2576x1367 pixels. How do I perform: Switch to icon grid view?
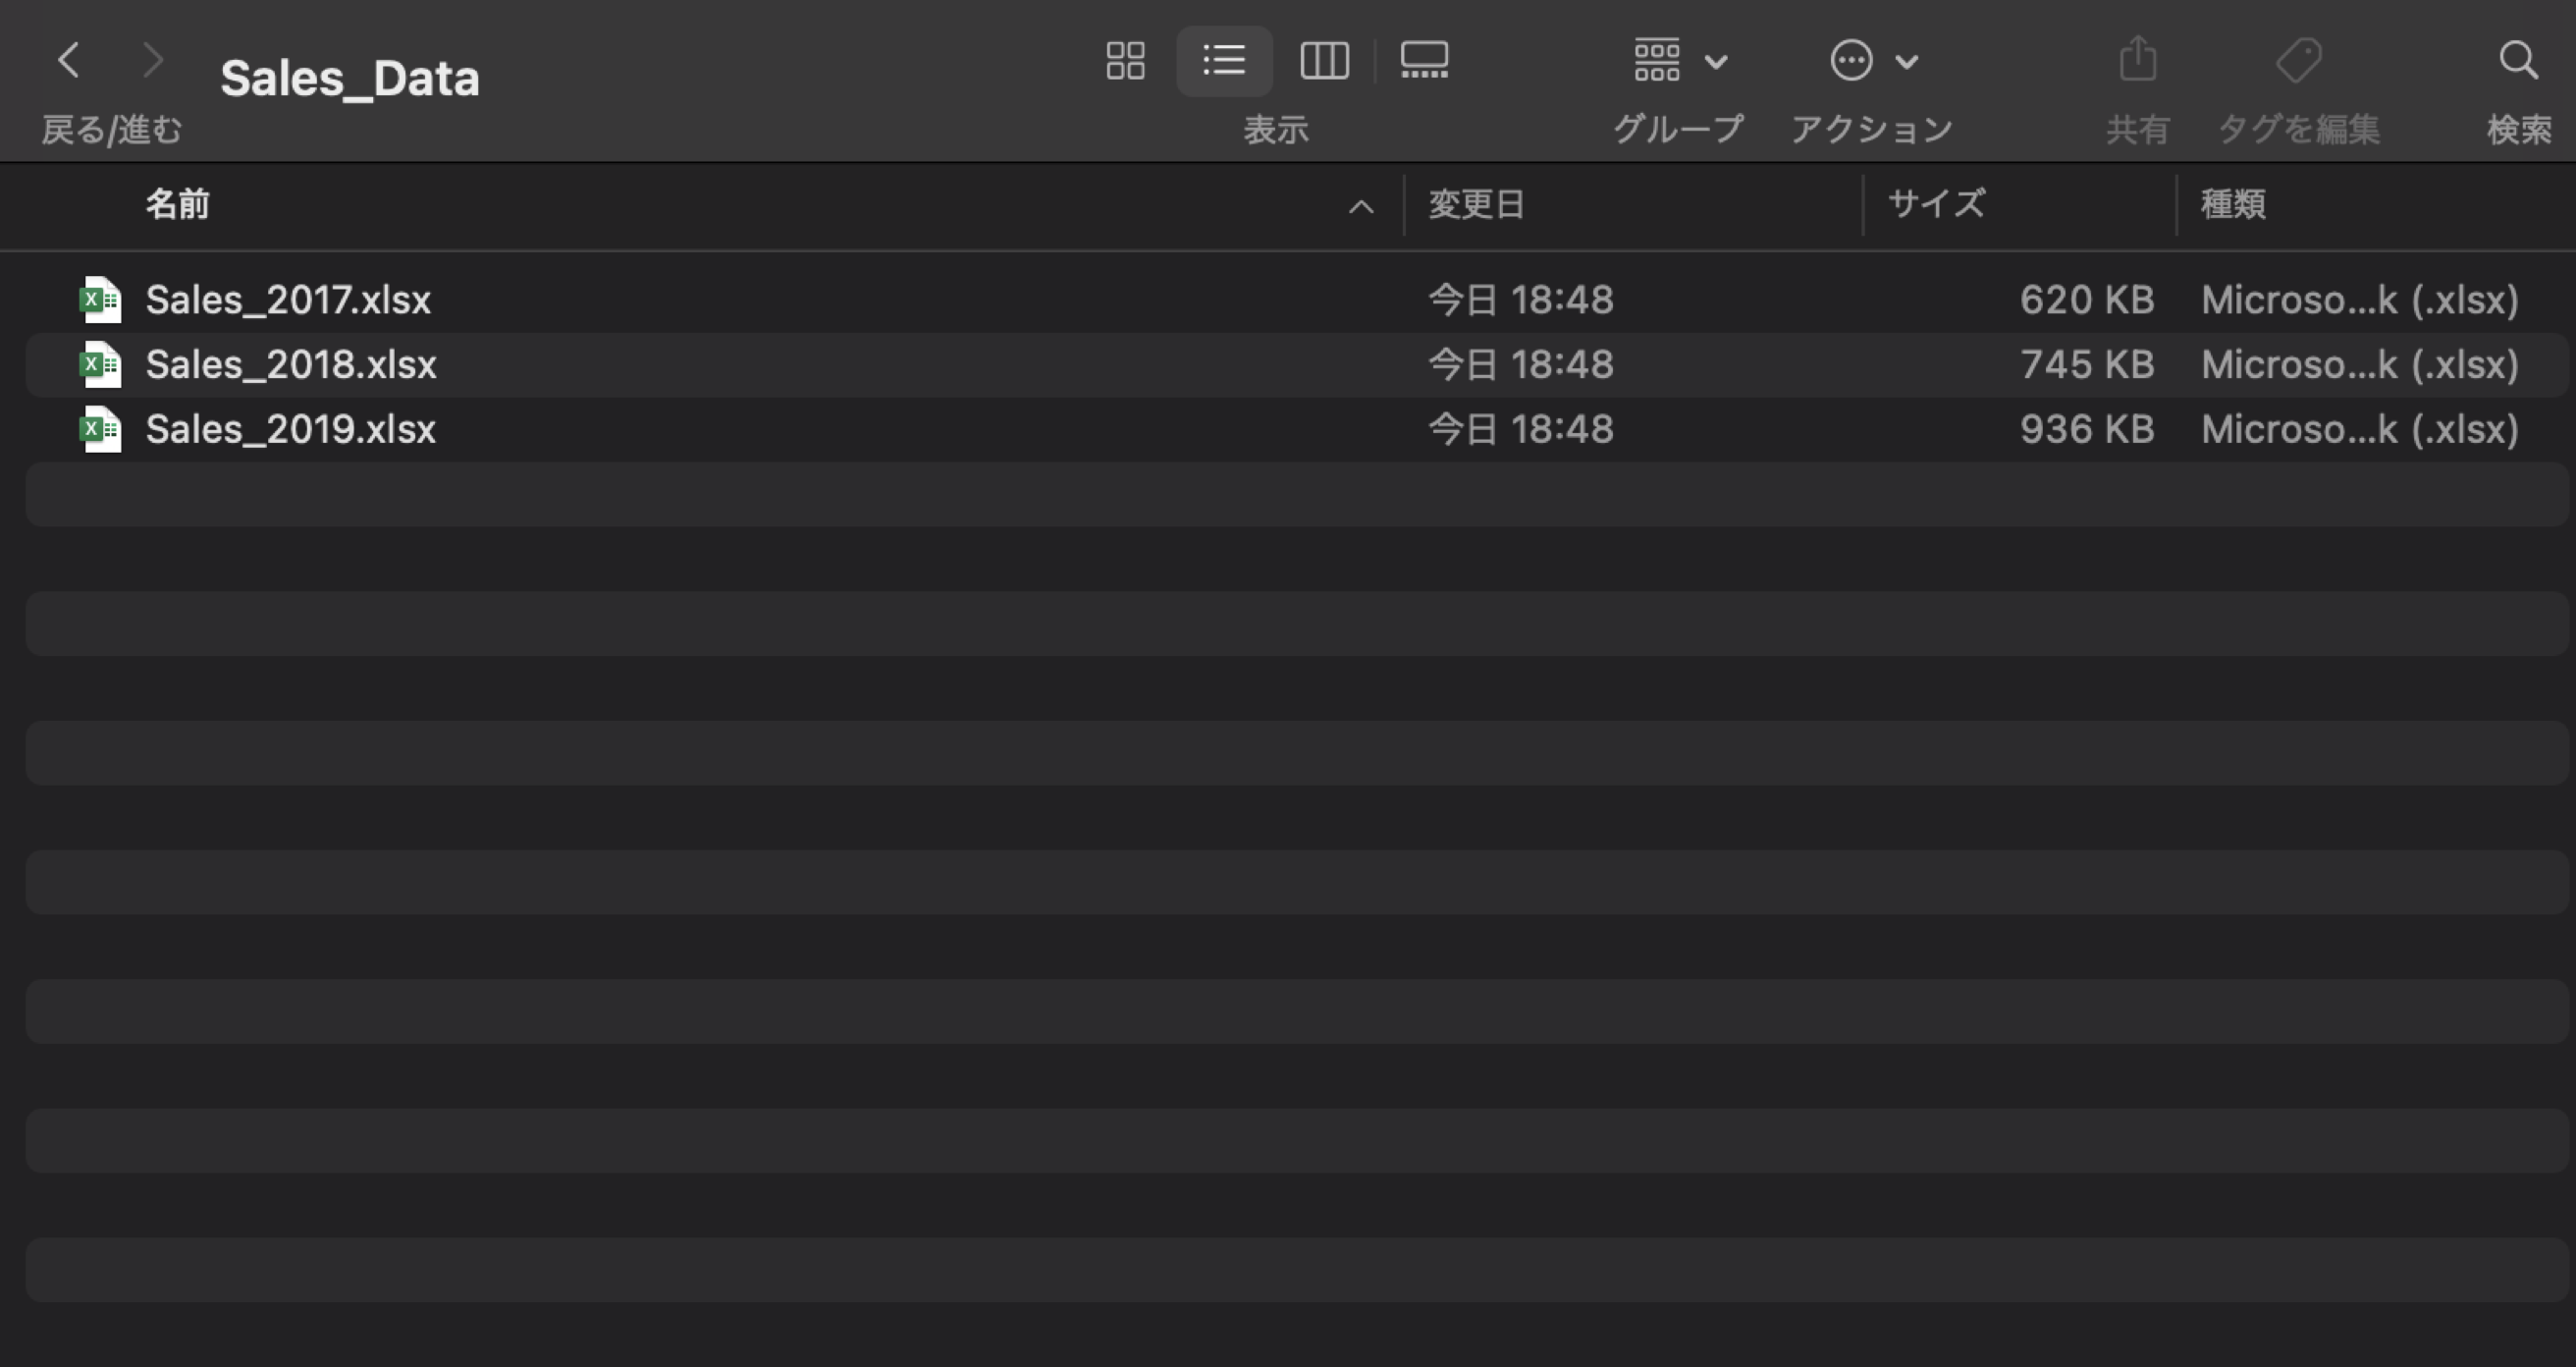[1125, 60]
